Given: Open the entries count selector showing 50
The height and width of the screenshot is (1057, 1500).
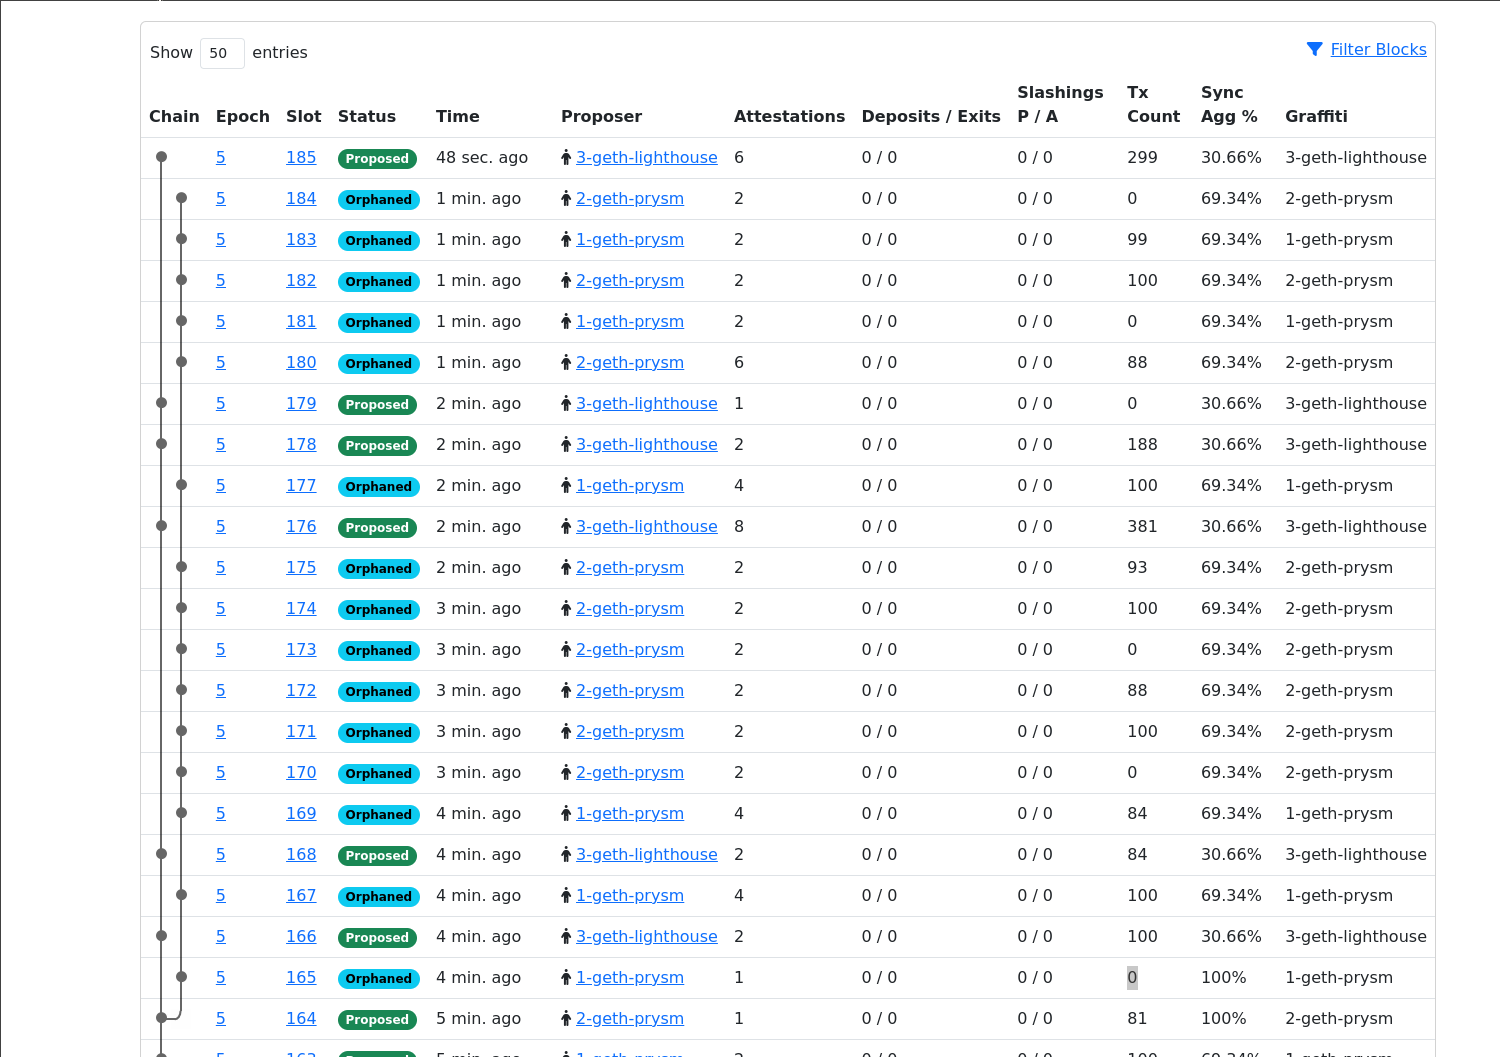Looking at the screenshot, I should click(222, 53).
